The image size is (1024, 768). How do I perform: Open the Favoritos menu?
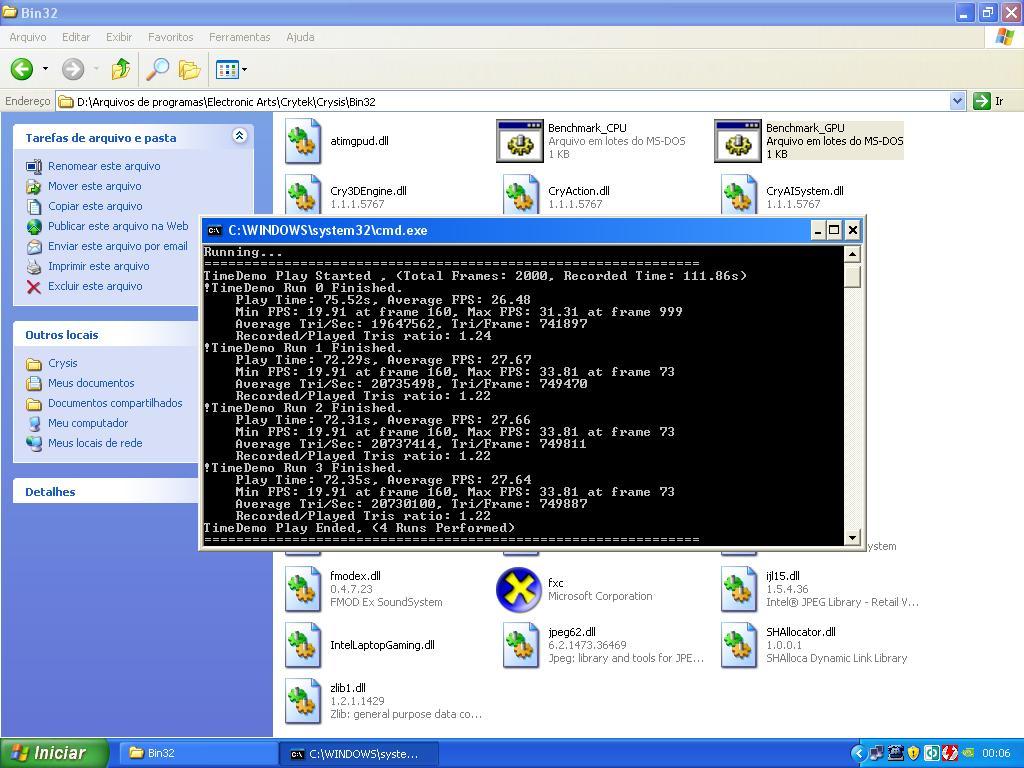[170, 37]
